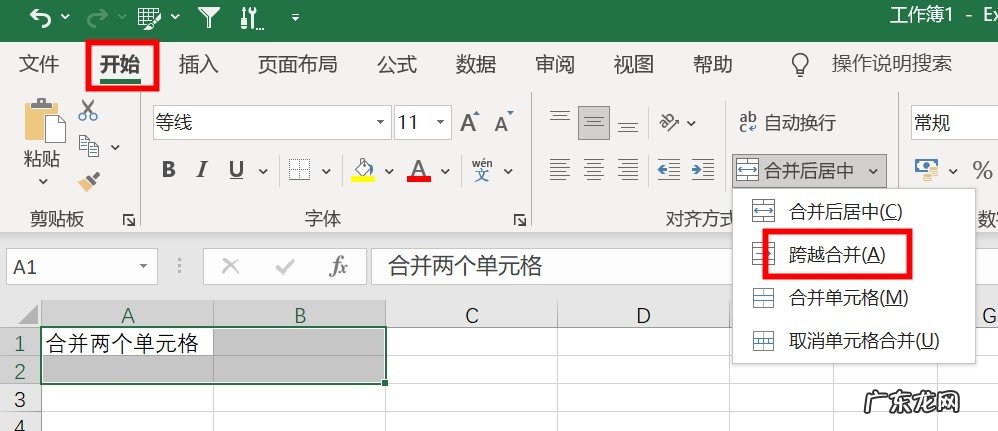Switch to the 数据 tab
The width and height of the screenshot is (998, 431).
pyautogui.click(x=475, y=64)
